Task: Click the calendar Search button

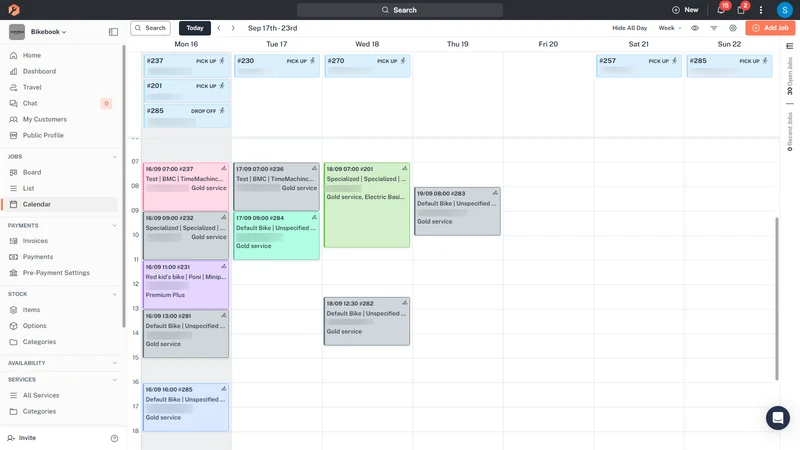Action: (151, 28)
